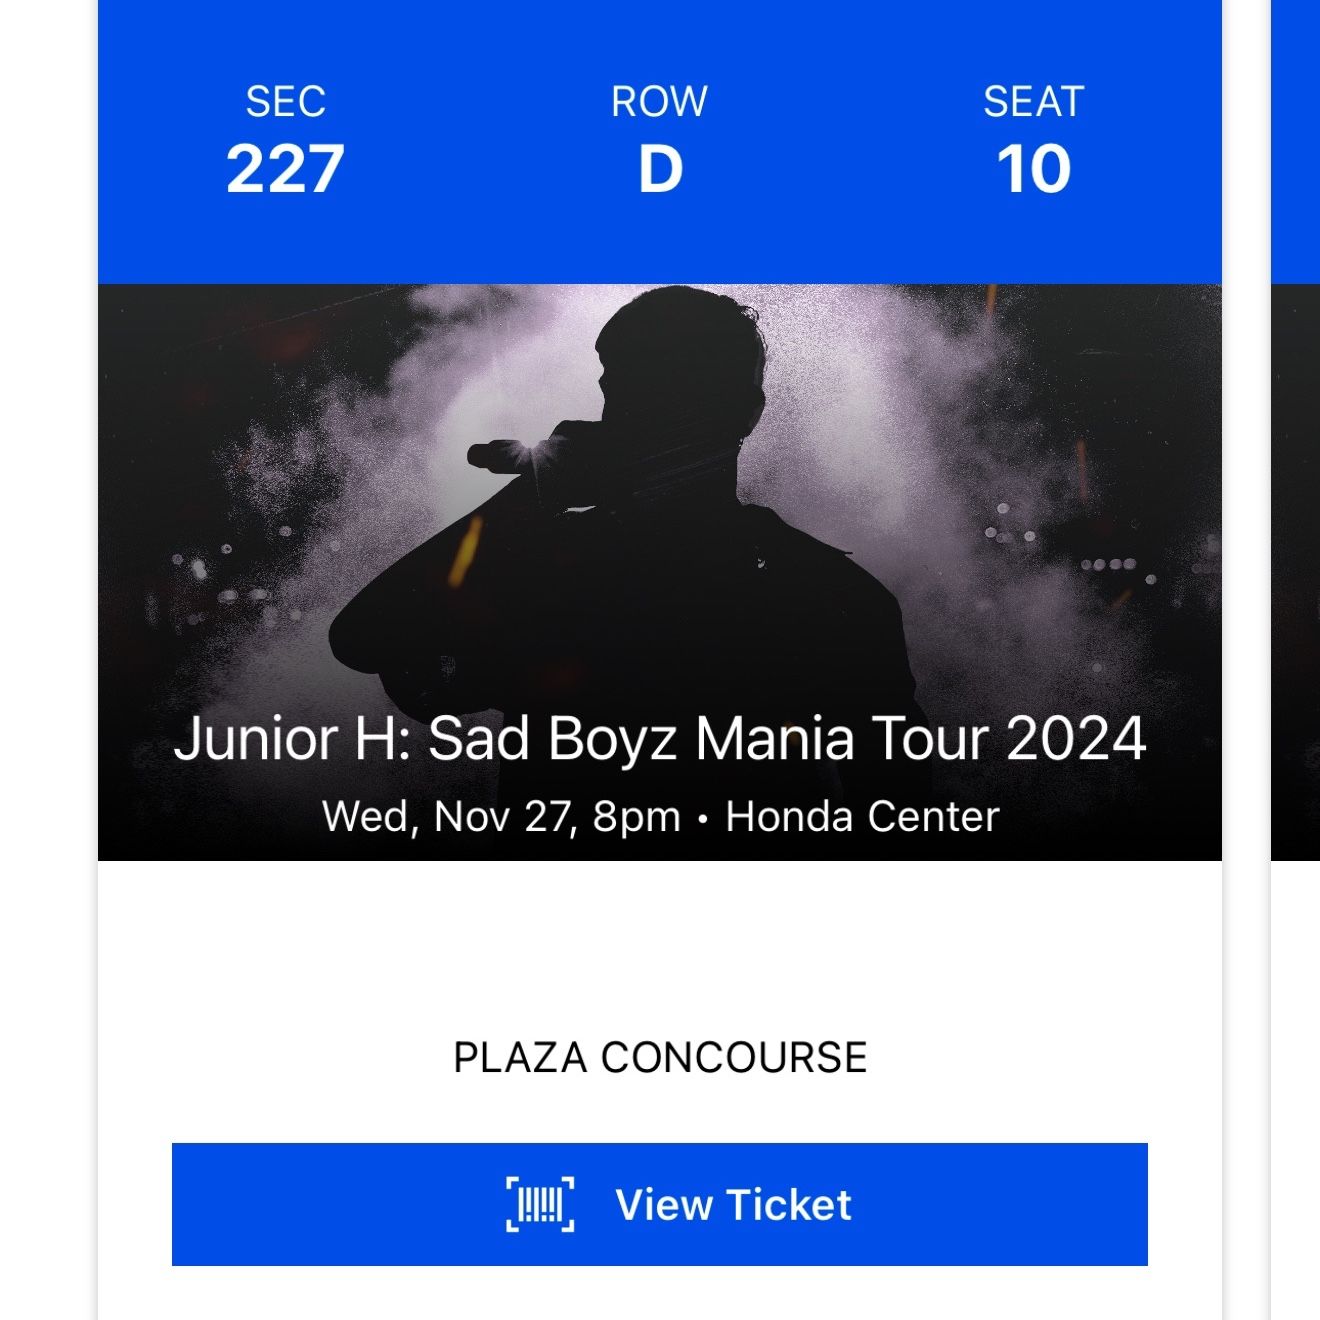Open the Junior H concert silhouette photo
This screenshot has width=1320, height=1320.
click(x=660, y=572)
